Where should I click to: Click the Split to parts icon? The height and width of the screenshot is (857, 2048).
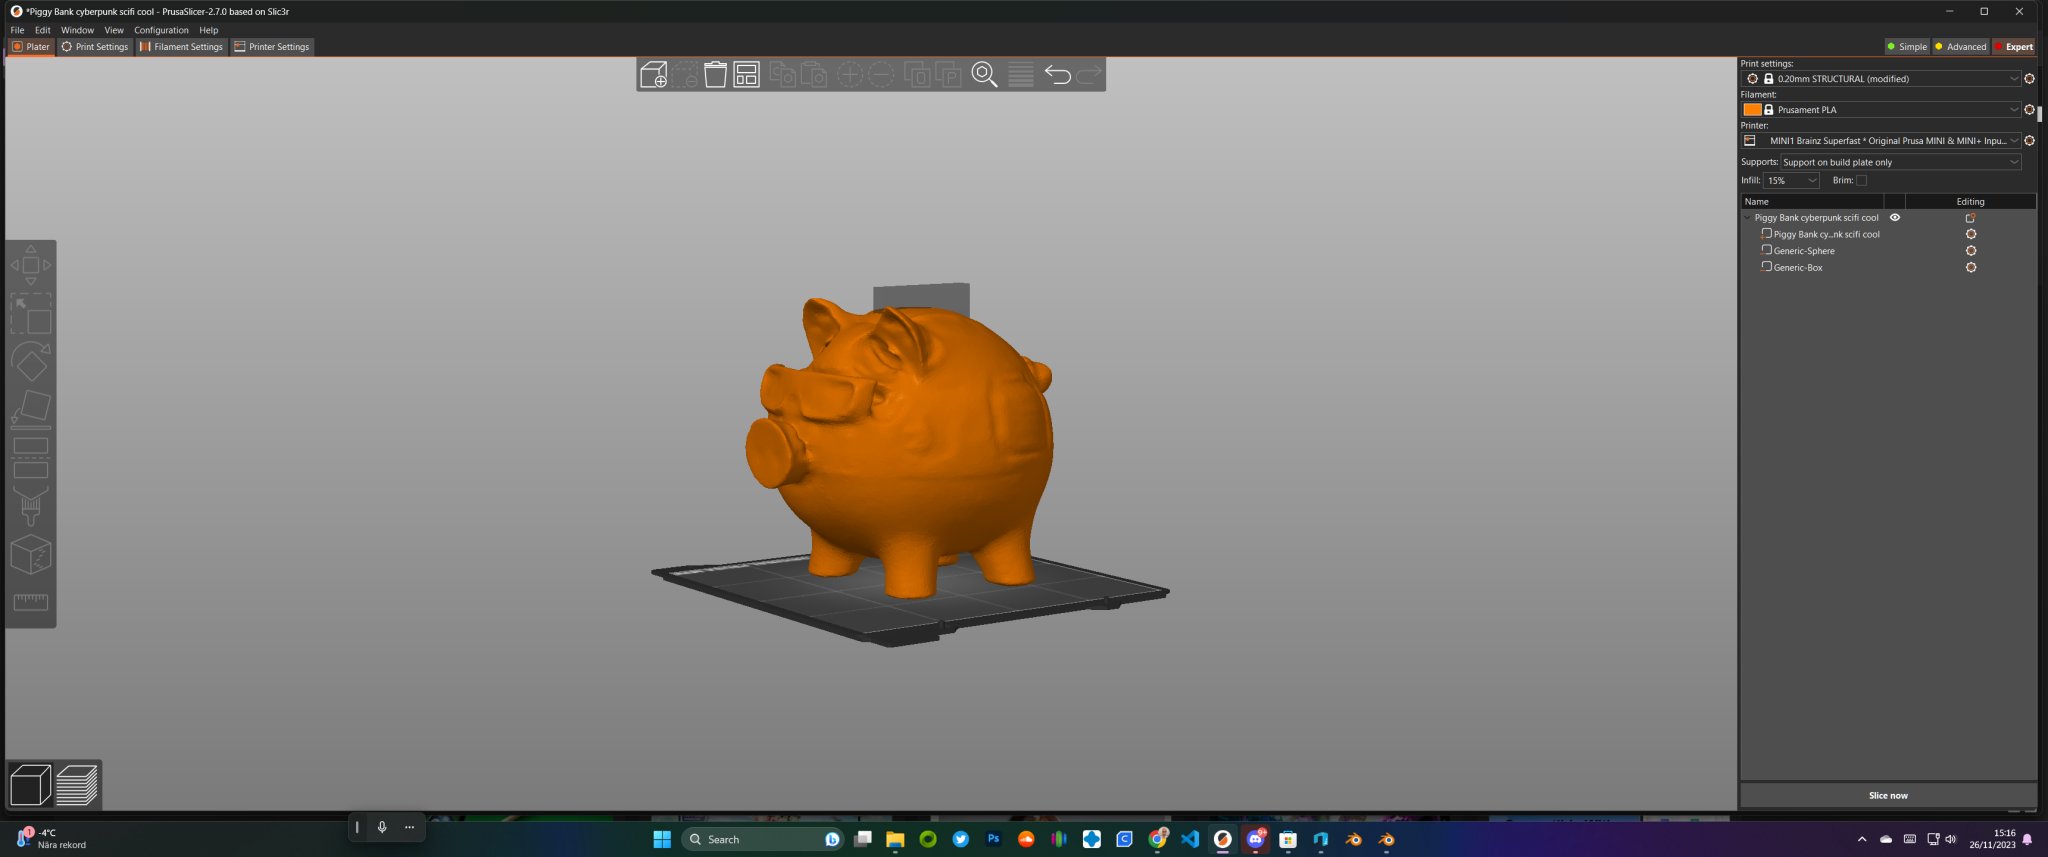pos(948,75)
